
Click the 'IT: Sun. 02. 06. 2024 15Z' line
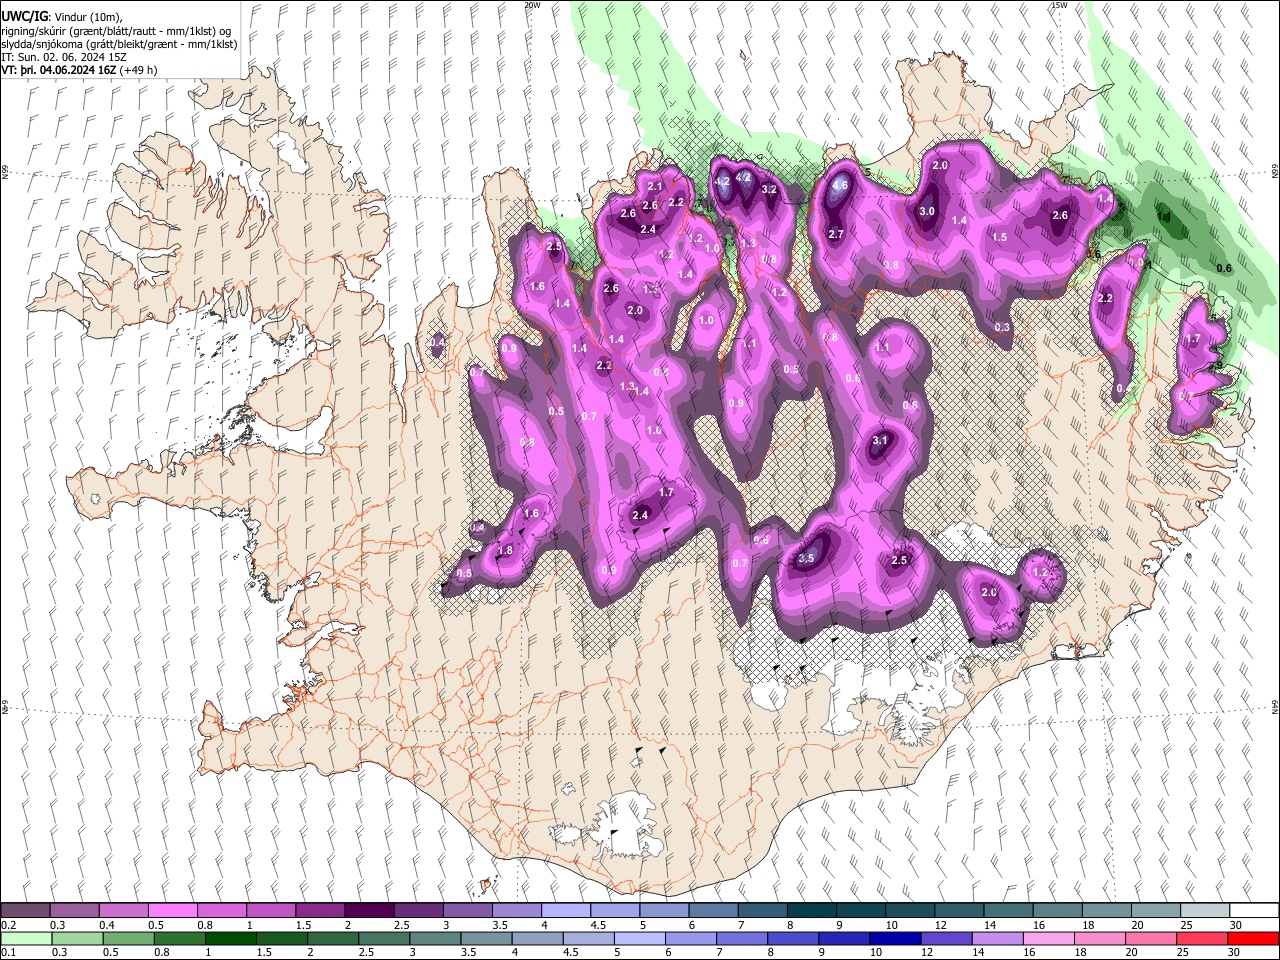pos(64,57)
